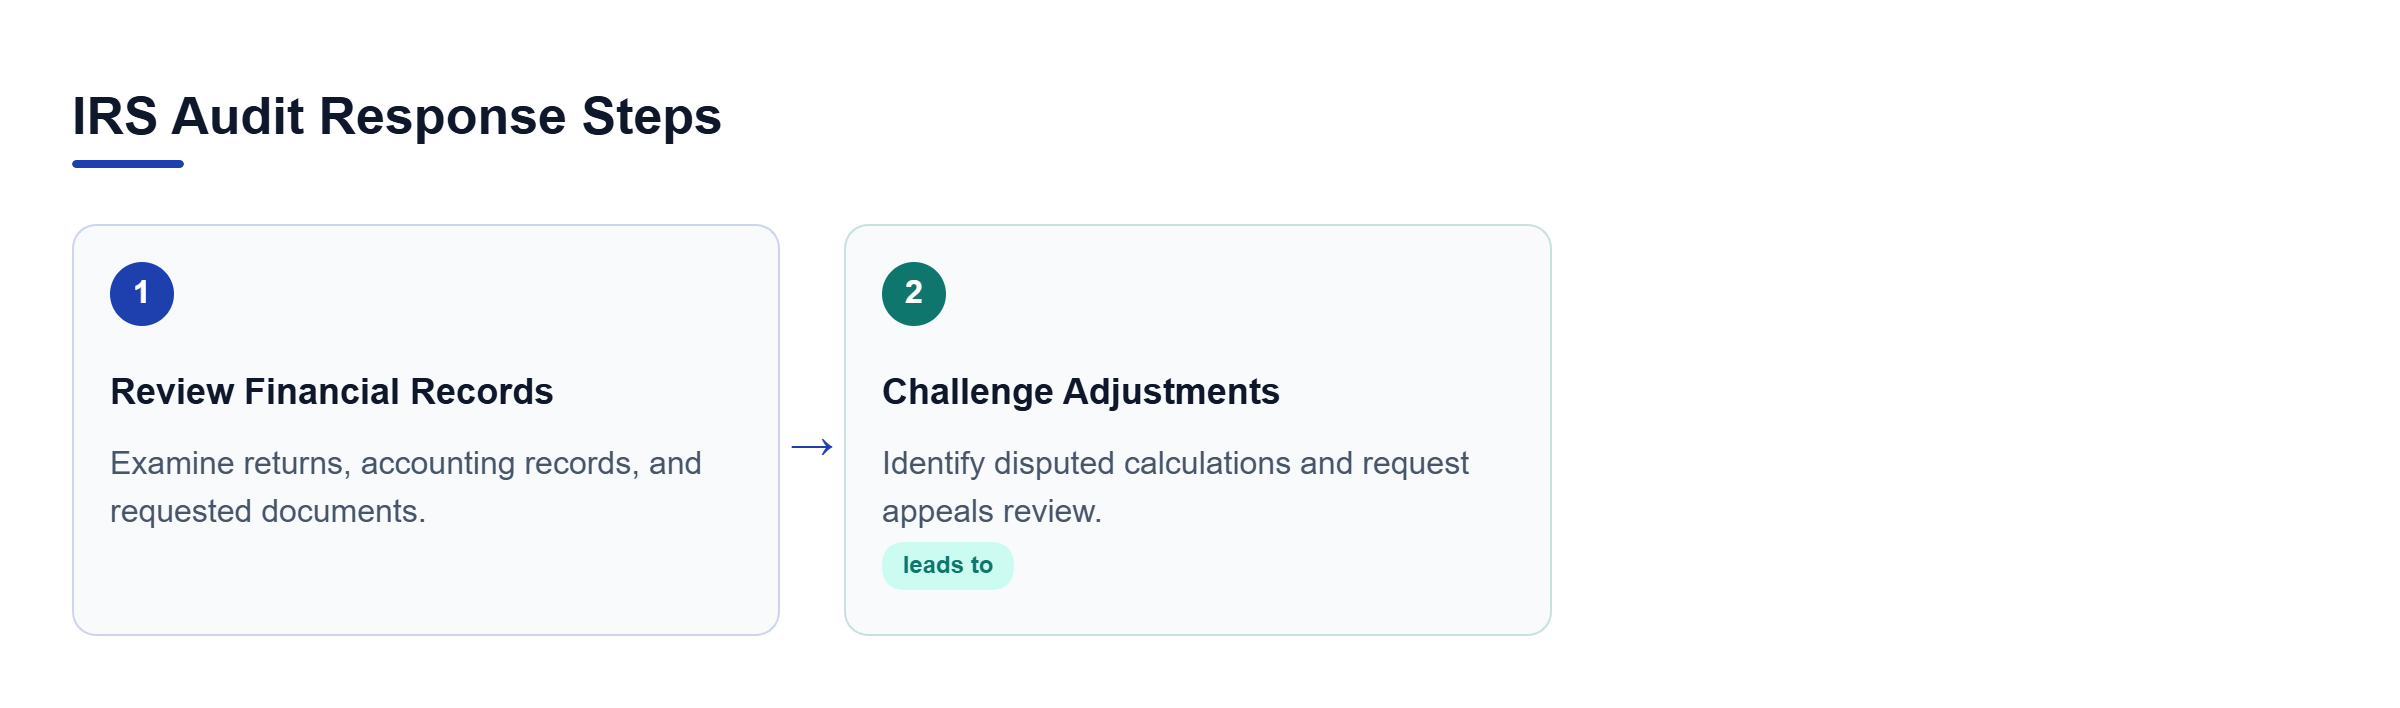Viewport: 2400px width, 708px height.
Task: Click the word 'Adjustments' in step 2 heading
Action: (x=1171, y=392)
